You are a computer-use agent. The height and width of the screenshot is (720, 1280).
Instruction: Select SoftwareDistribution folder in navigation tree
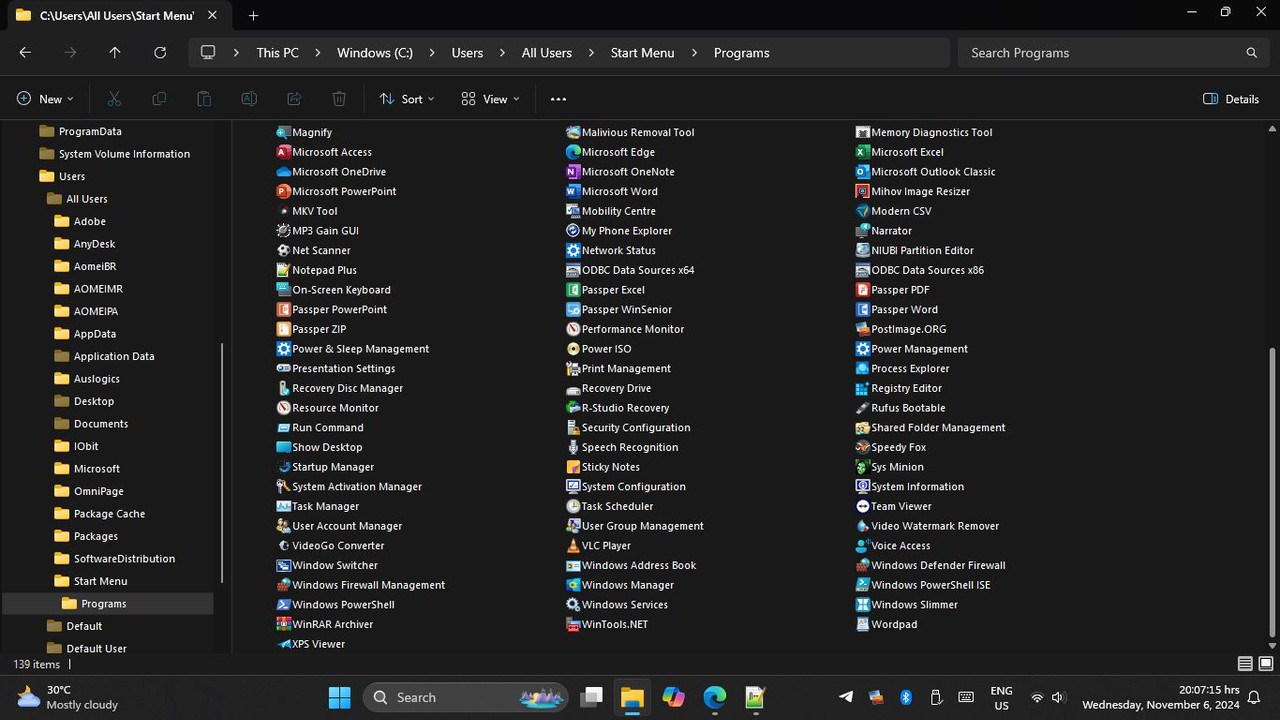pos(124,559)
